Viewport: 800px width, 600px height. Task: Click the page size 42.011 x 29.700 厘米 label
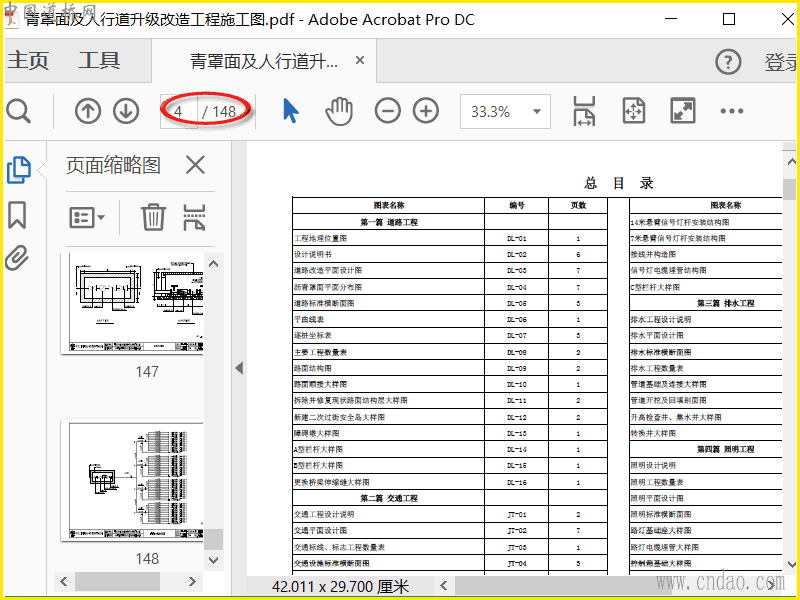click(340, 586)
